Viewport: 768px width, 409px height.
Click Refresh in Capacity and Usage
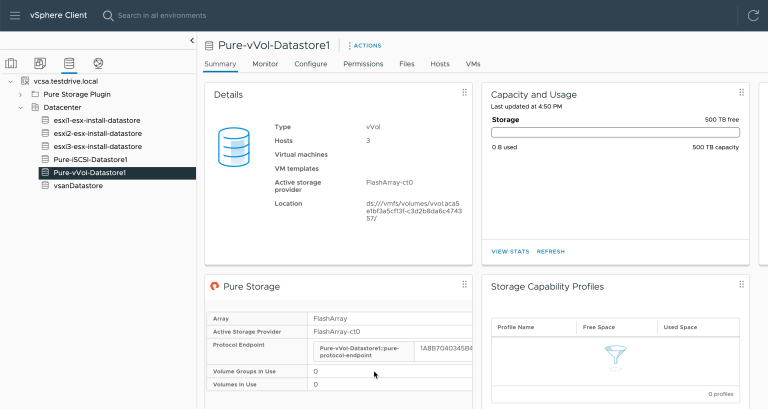click(x=550, y=251)
